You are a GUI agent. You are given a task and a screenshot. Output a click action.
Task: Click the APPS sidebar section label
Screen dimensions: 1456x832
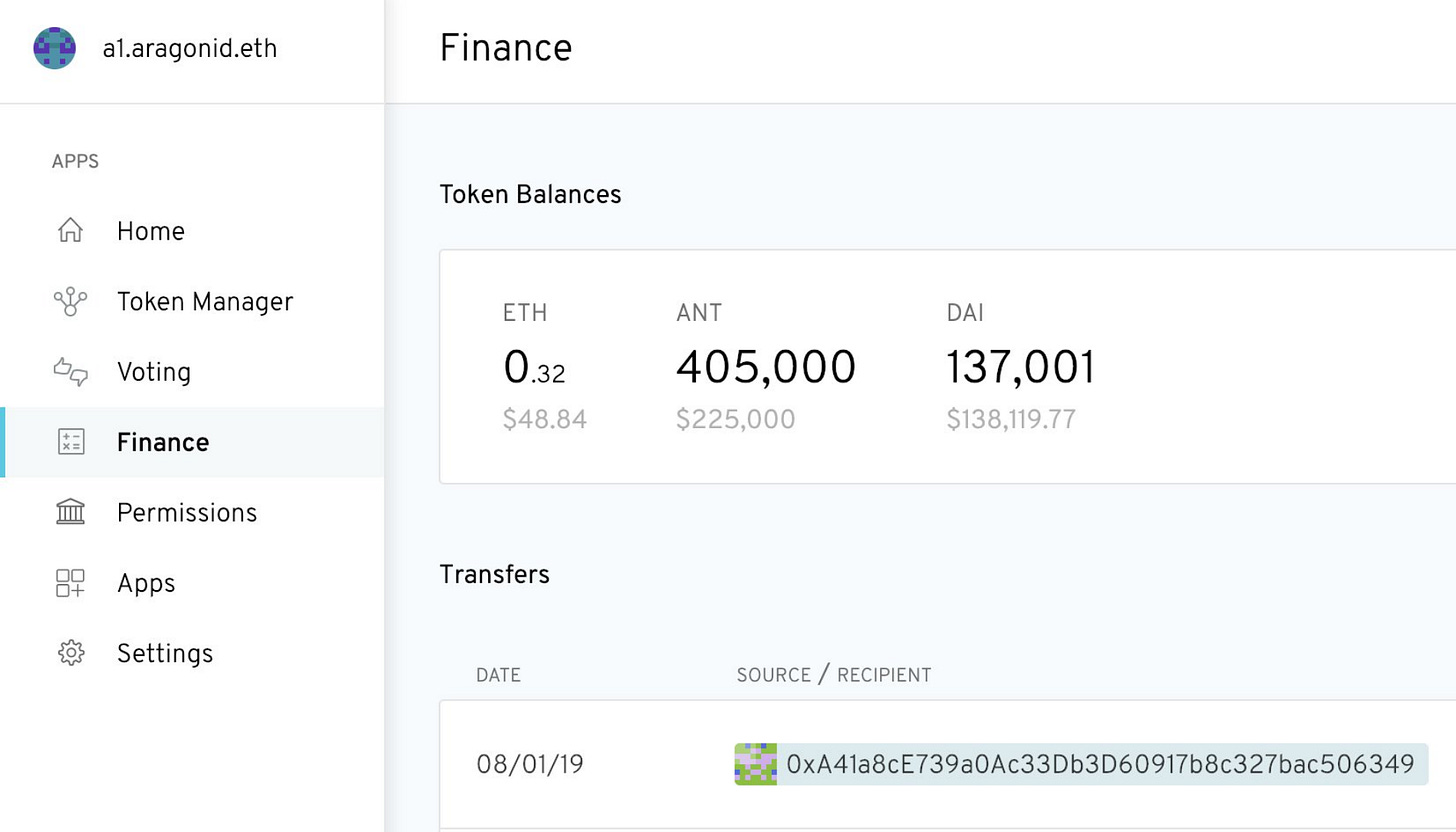pos(75,162)
